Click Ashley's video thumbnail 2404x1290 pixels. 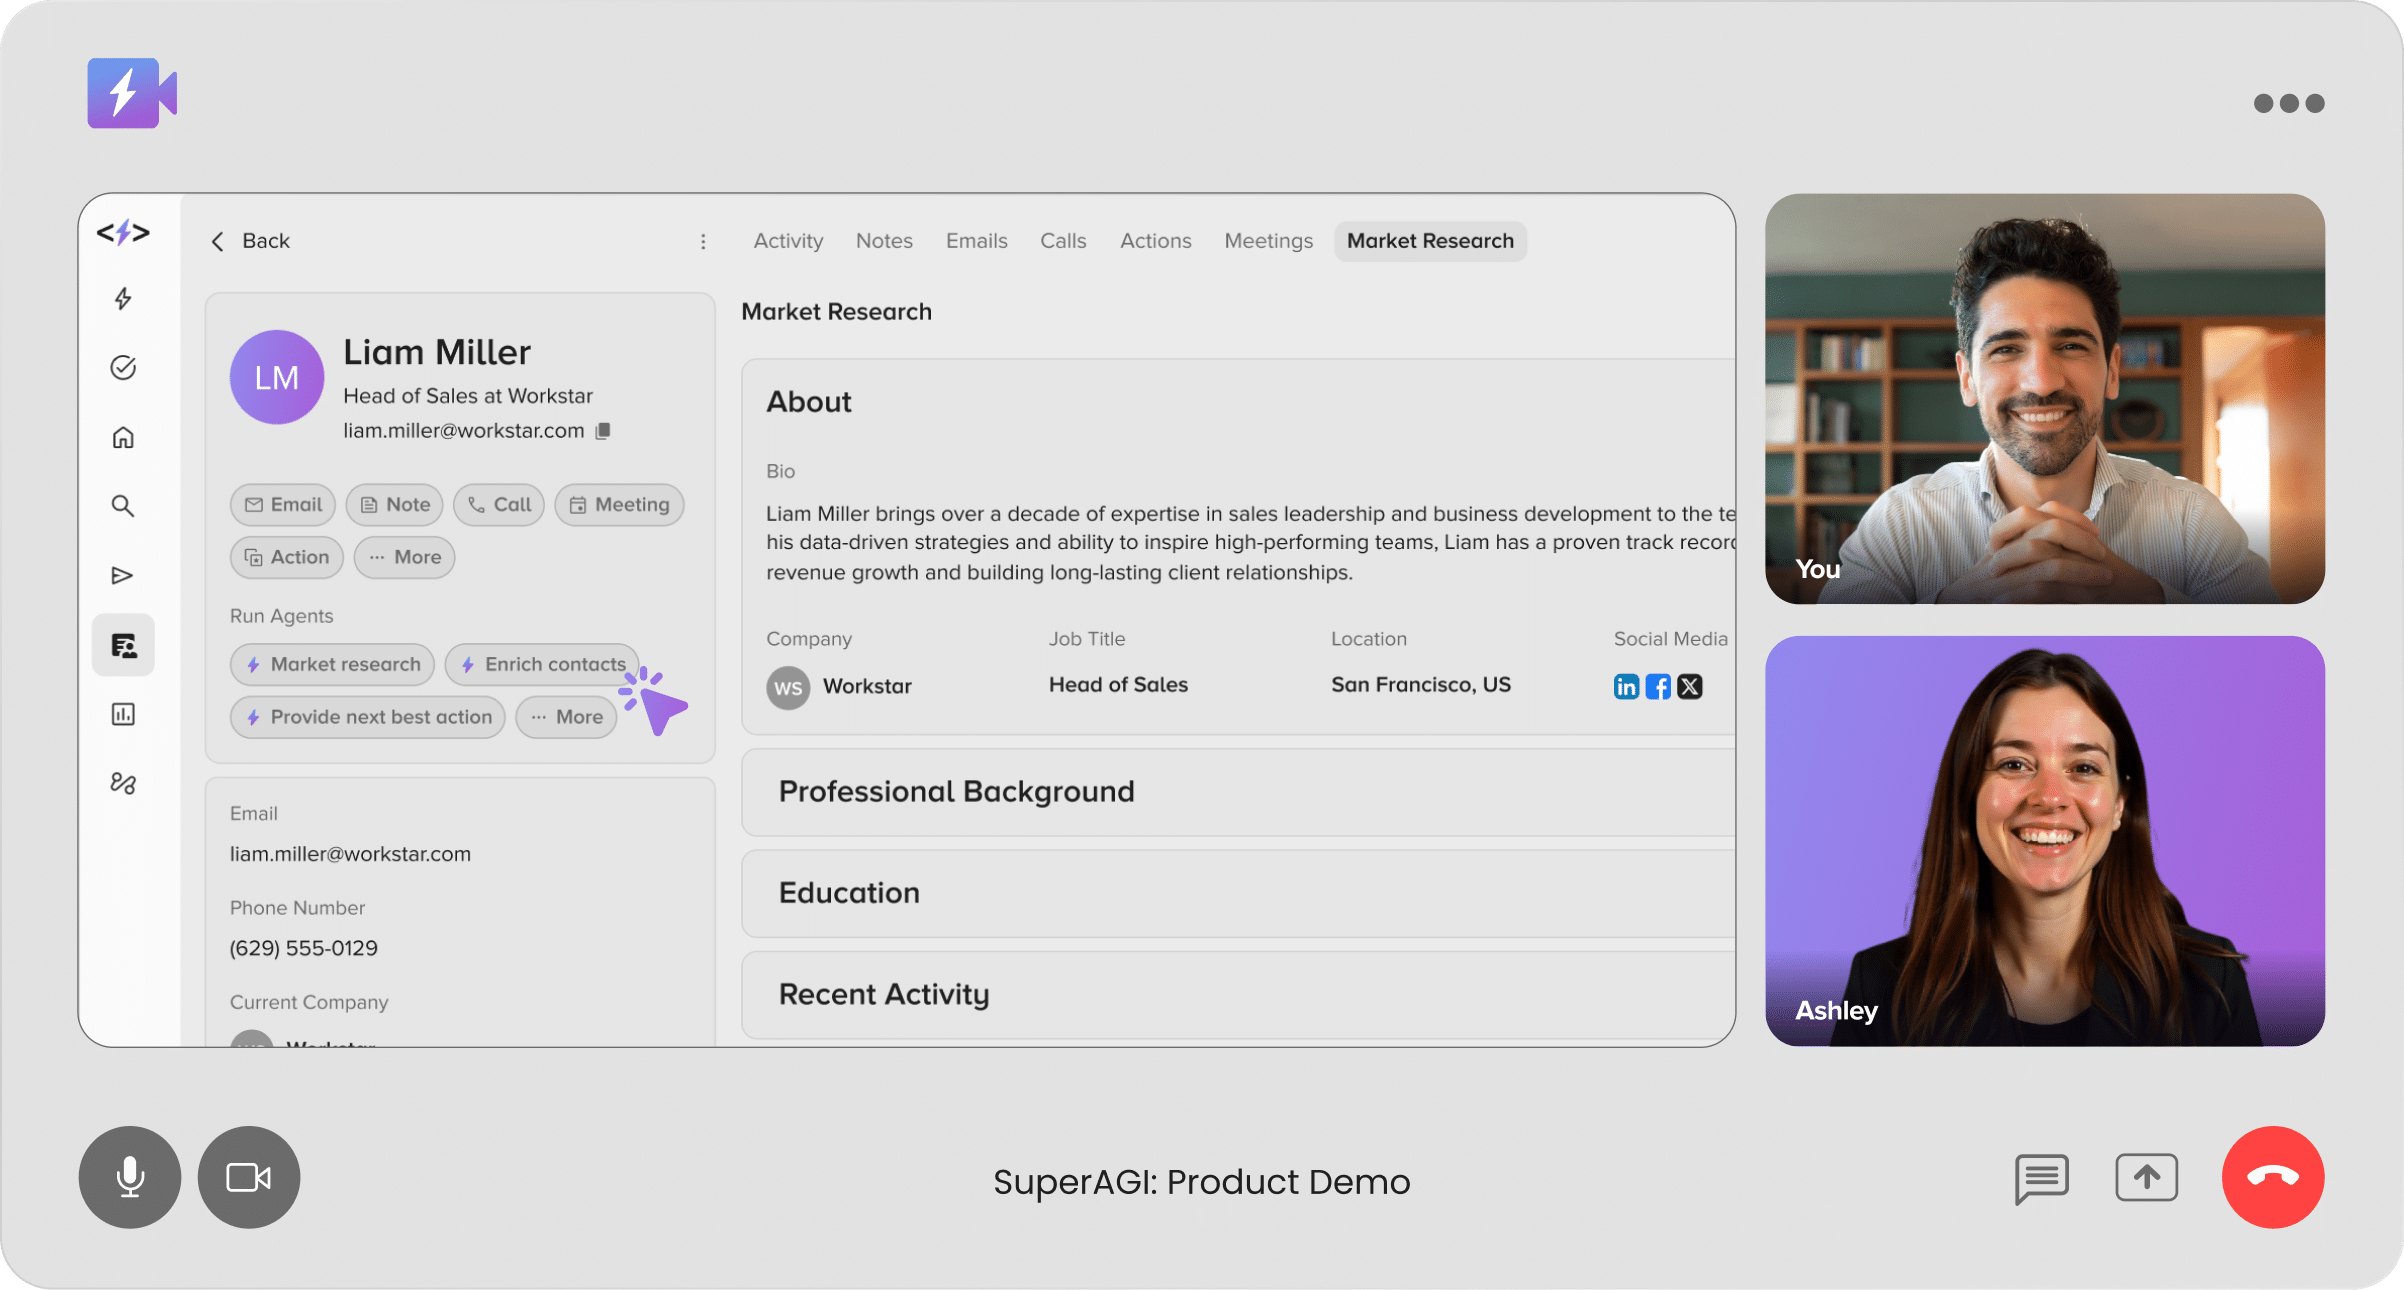click(2045, 841)
